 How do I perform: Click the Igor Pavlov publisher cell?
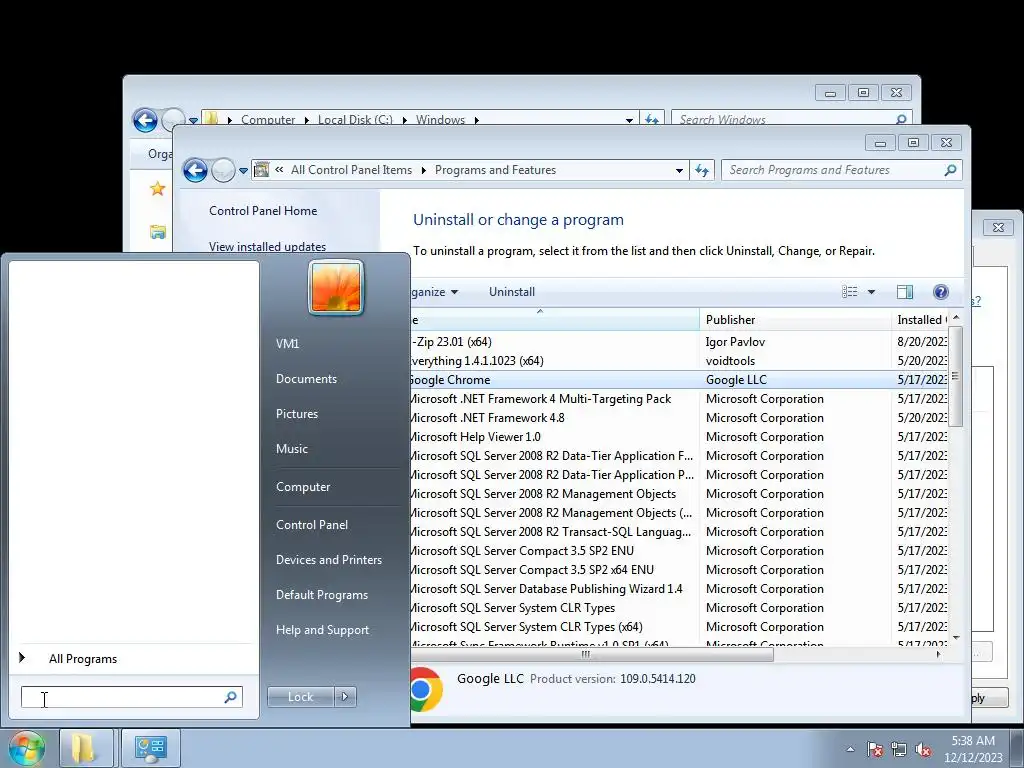pos(735,342)
